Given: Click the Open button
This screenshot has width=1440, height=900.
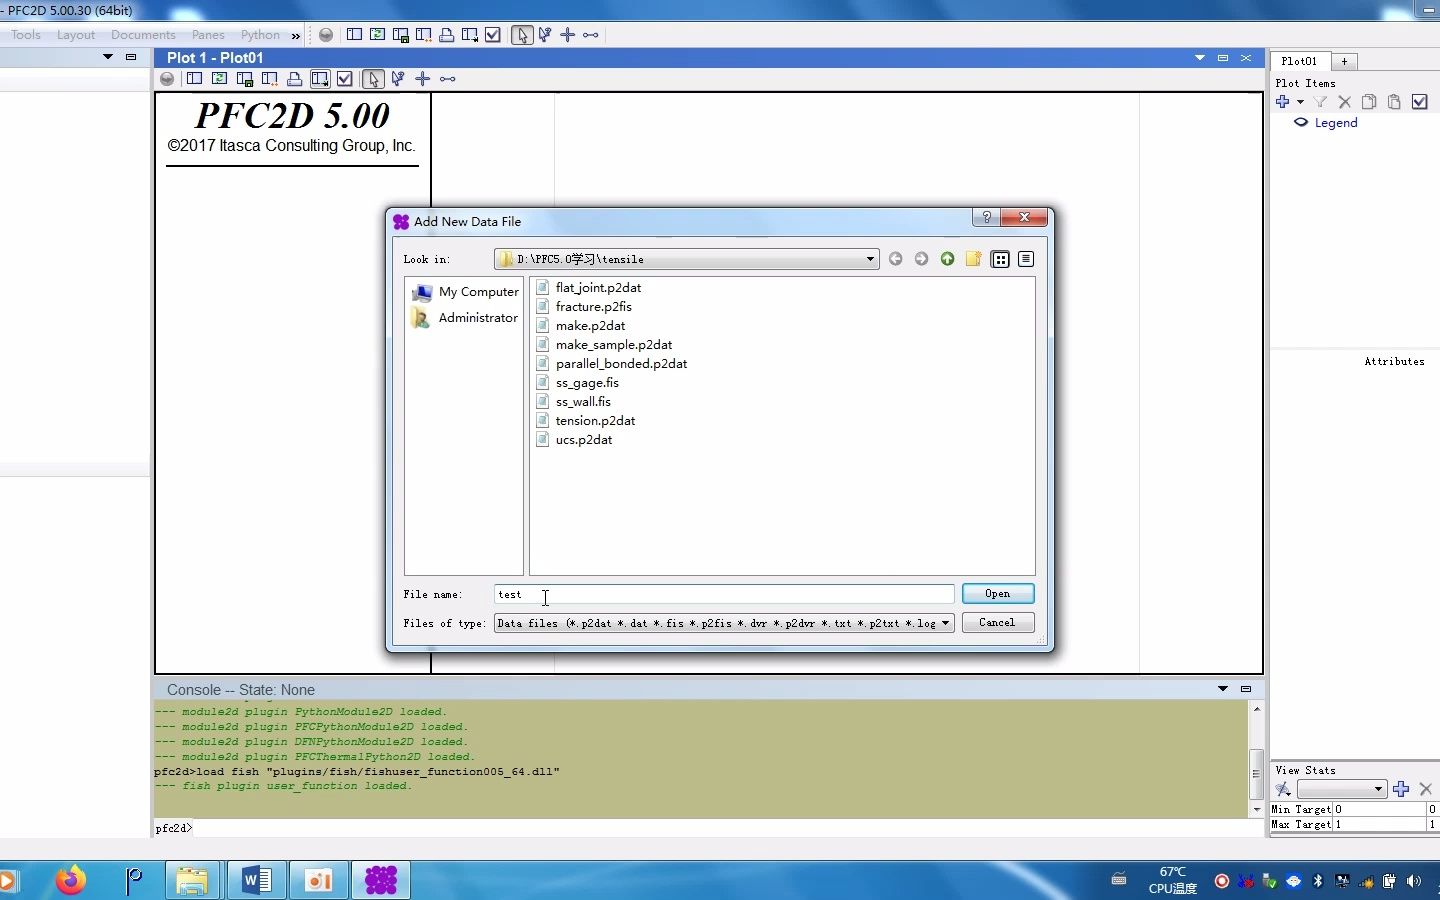Looking at the screenshot, I should pyautogui.click(x=998, y=594).
